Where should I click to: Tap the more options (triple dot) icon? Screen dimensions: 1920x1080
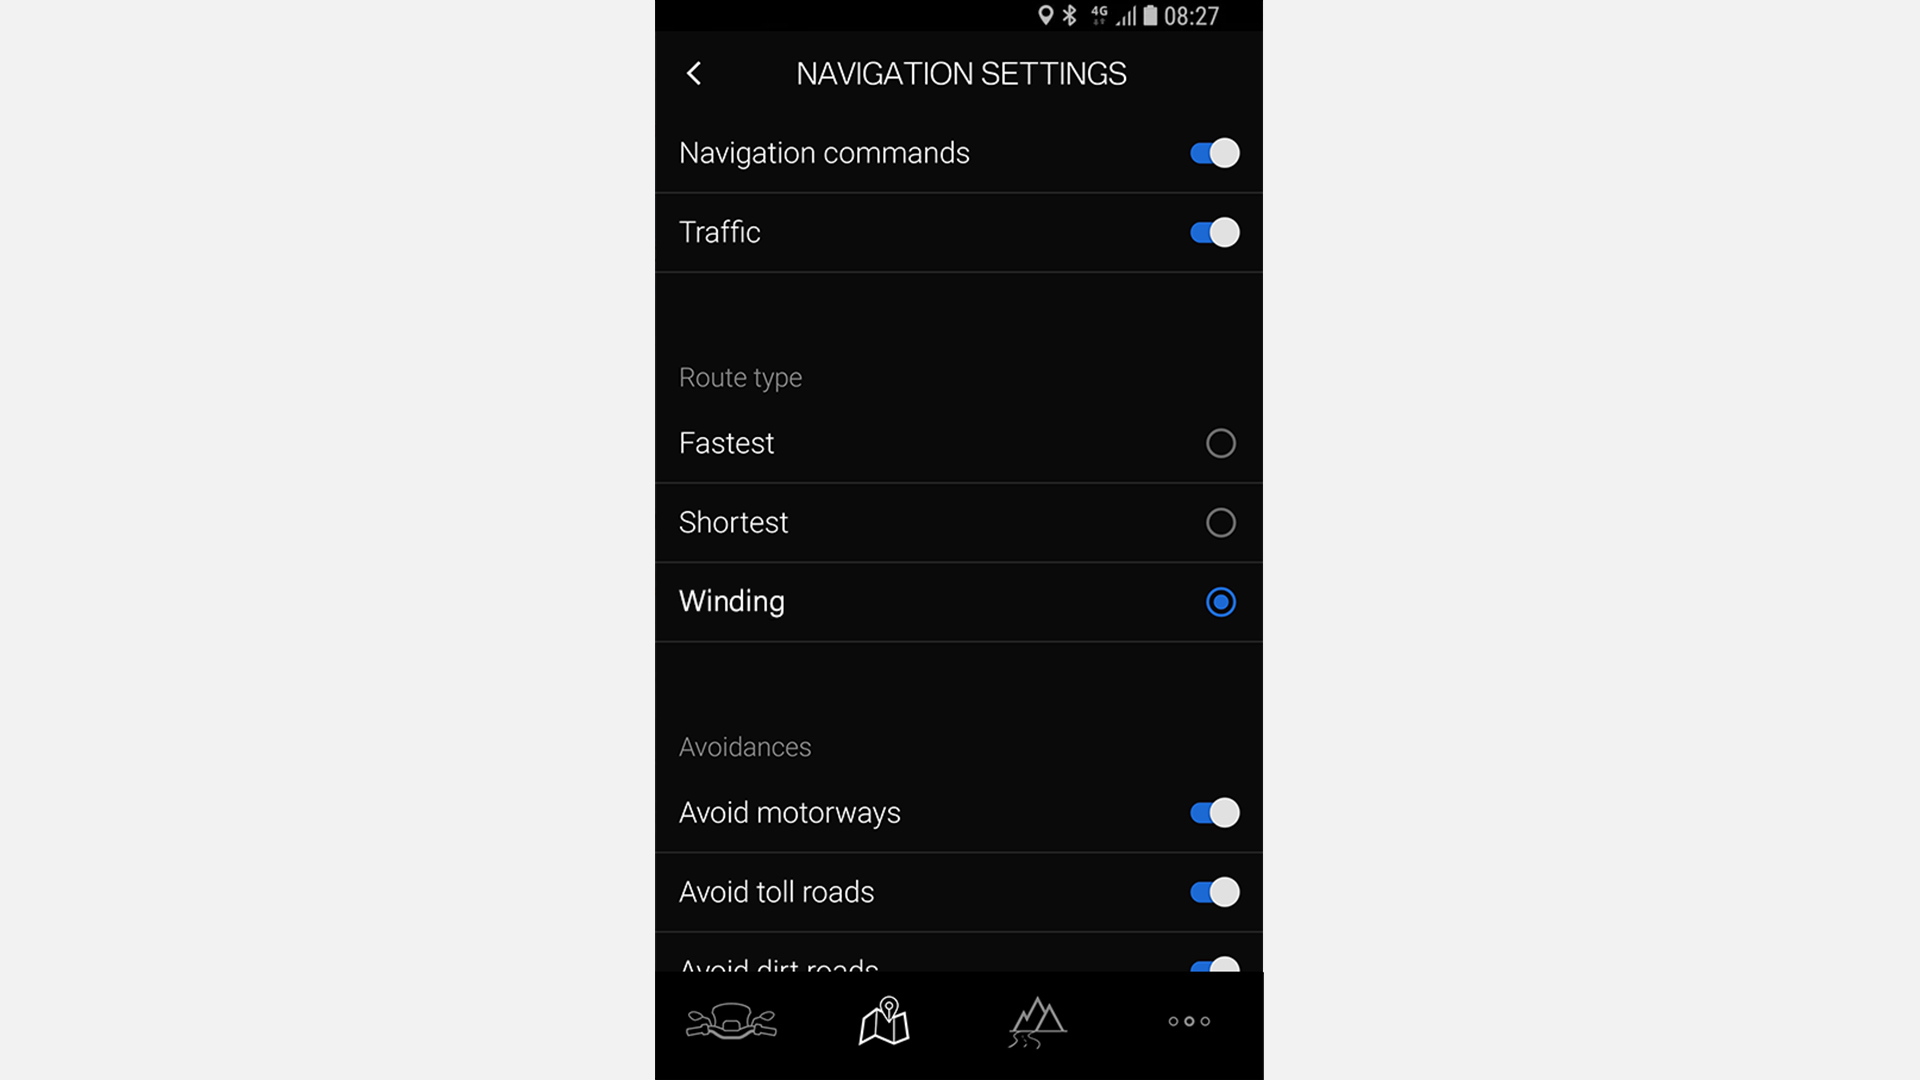pyautogui.click(x=1188, y=1022)
